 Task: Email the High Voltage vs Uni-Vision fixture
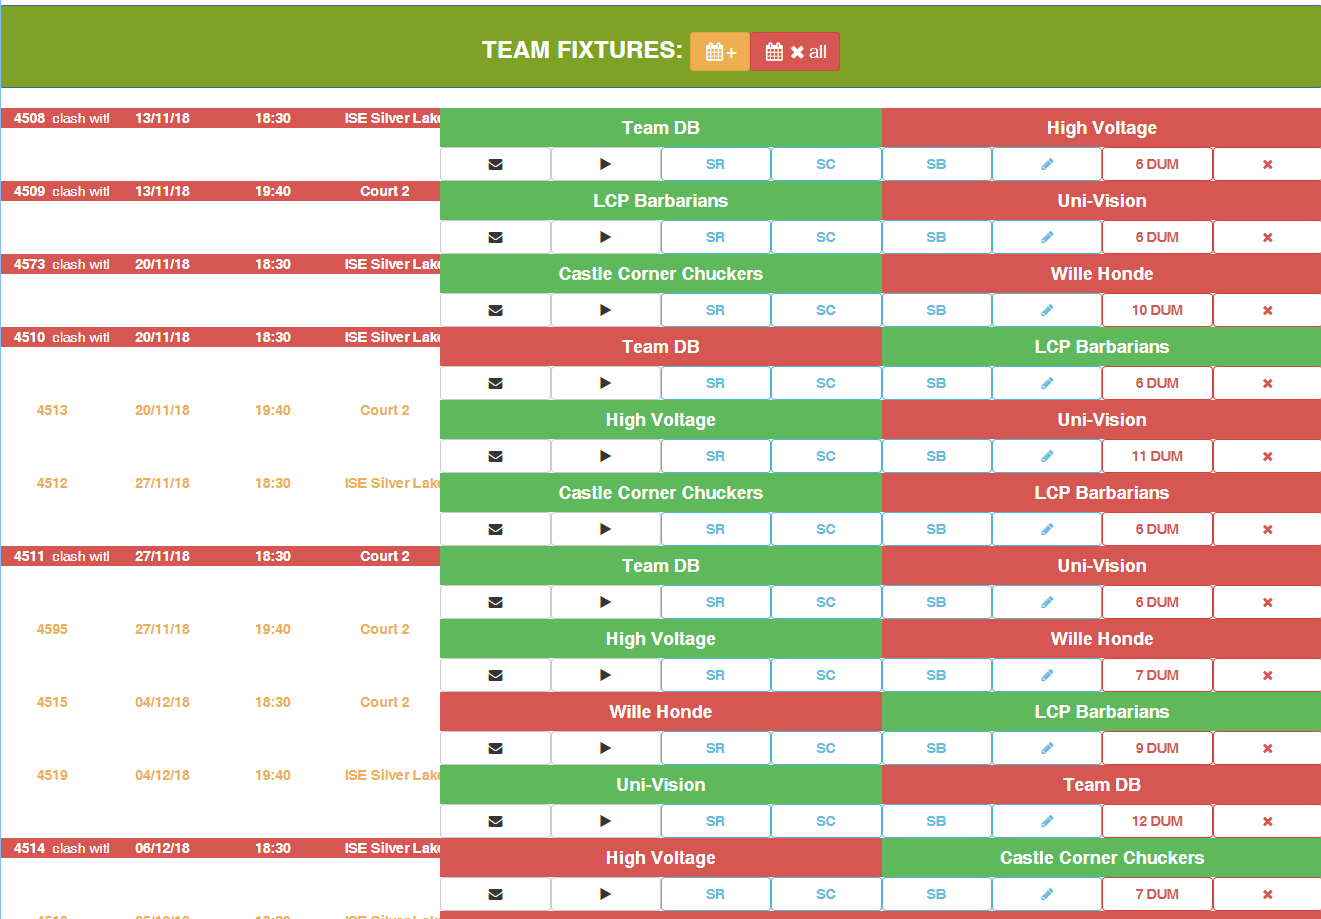pos(495,455)
